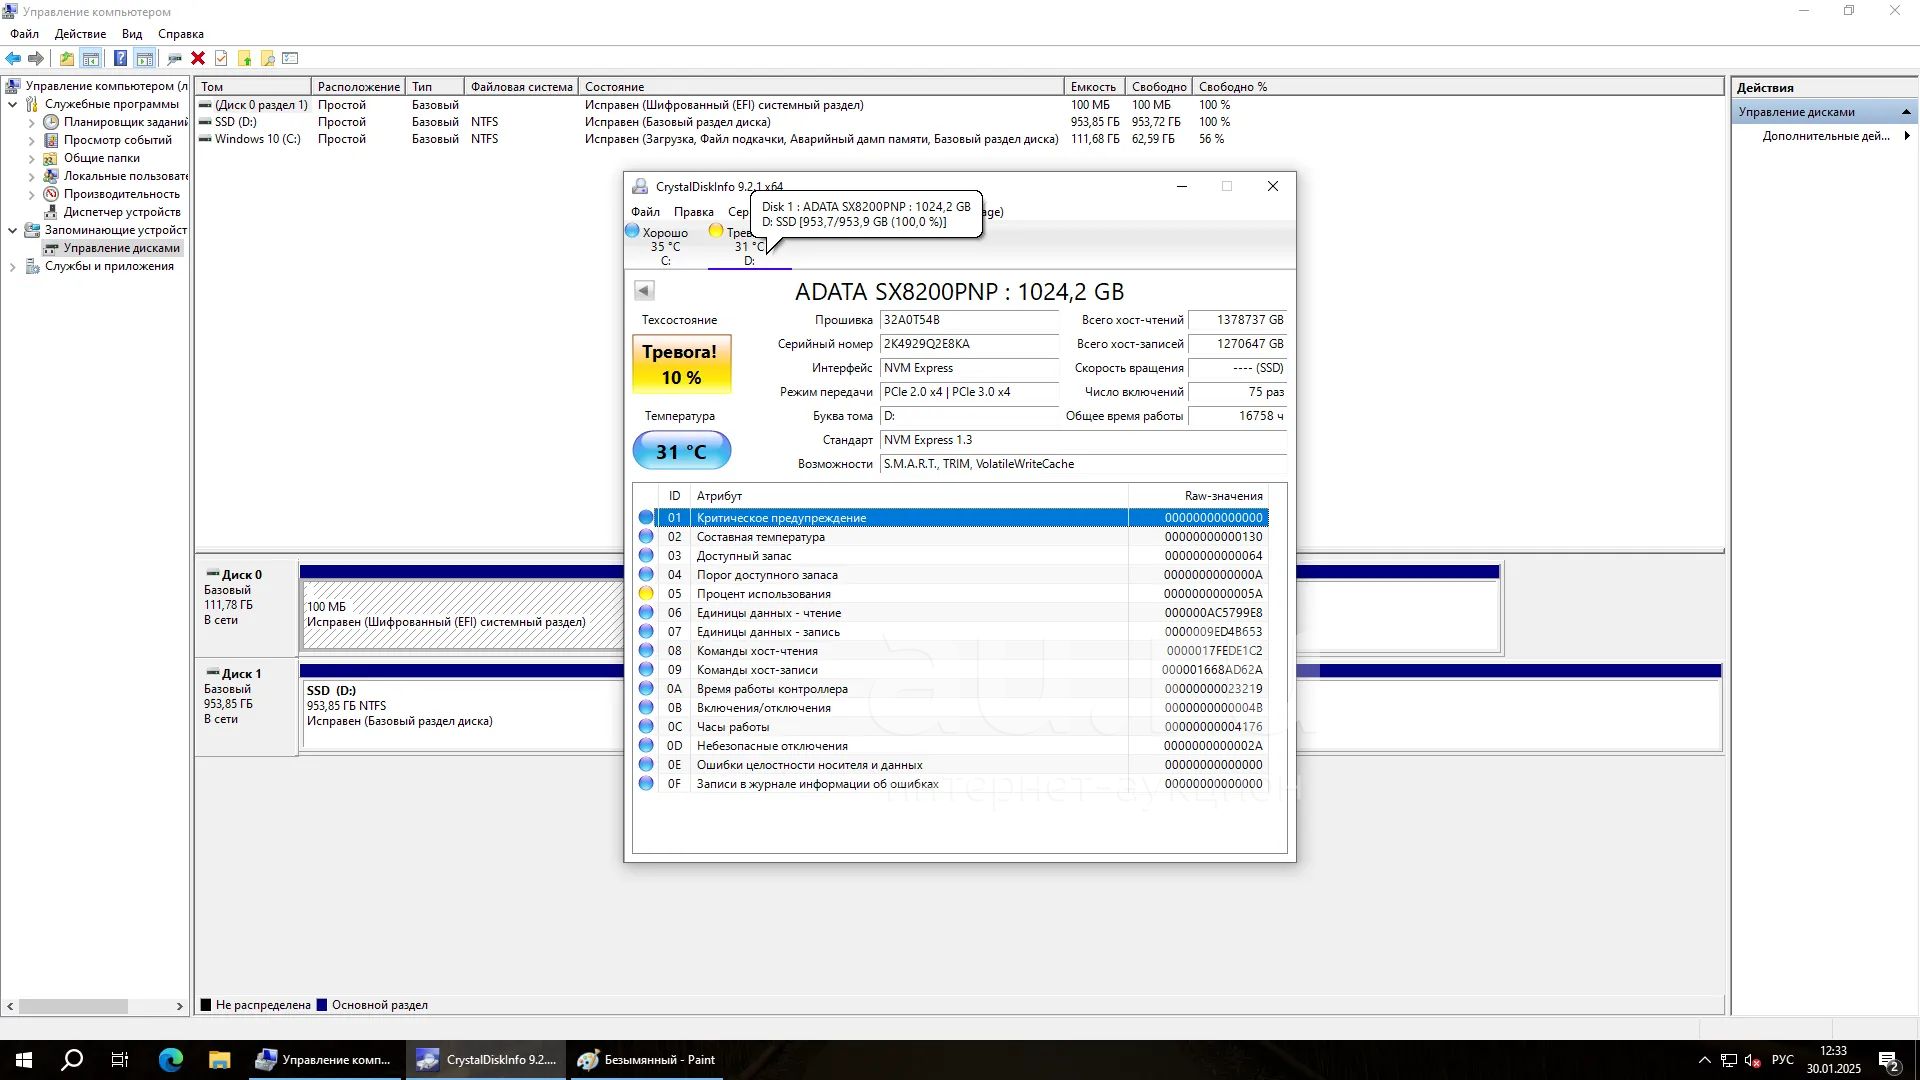Screen dimensions: 1920x1080
Task: Collapse Управление дисками section in Actions pane
Action: pos(1906,112)
